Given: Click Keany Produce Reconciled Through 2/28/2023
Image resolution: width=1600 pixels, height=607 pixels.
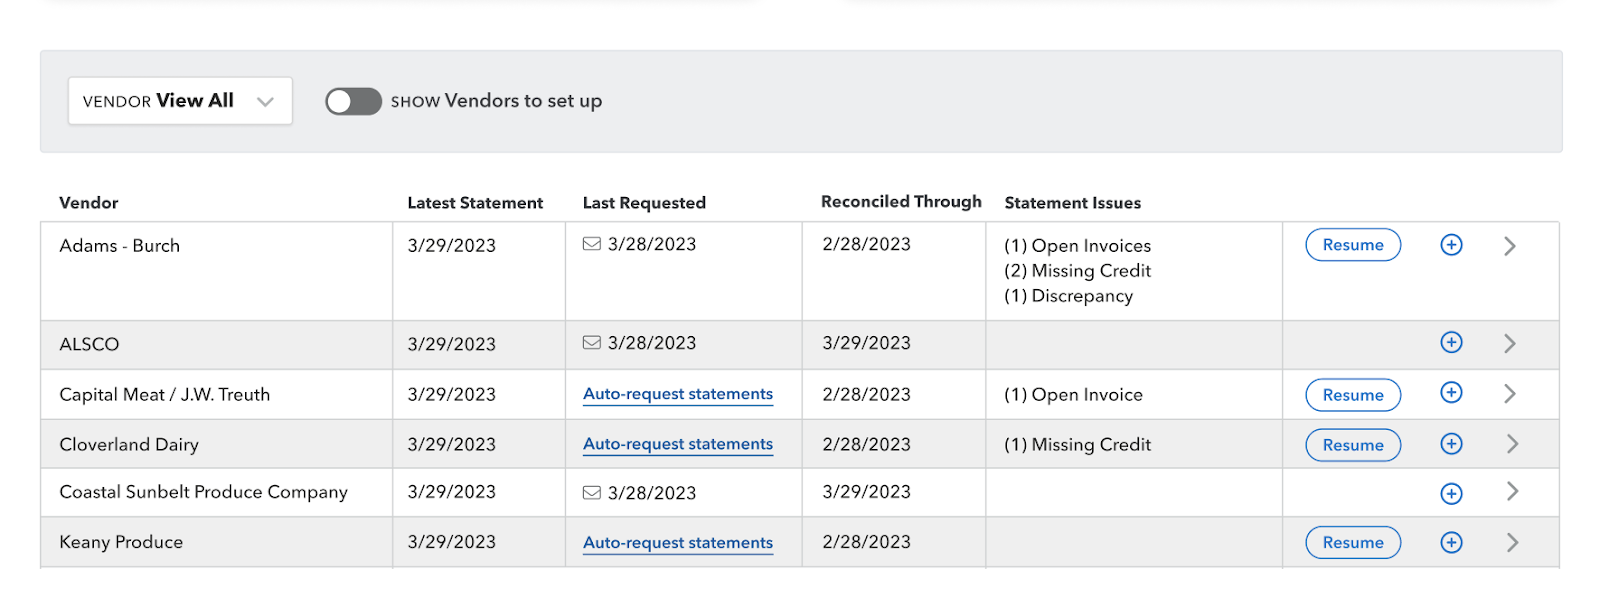Looking at the screenshot, I should pyautogui.click(x=867, y=542).
